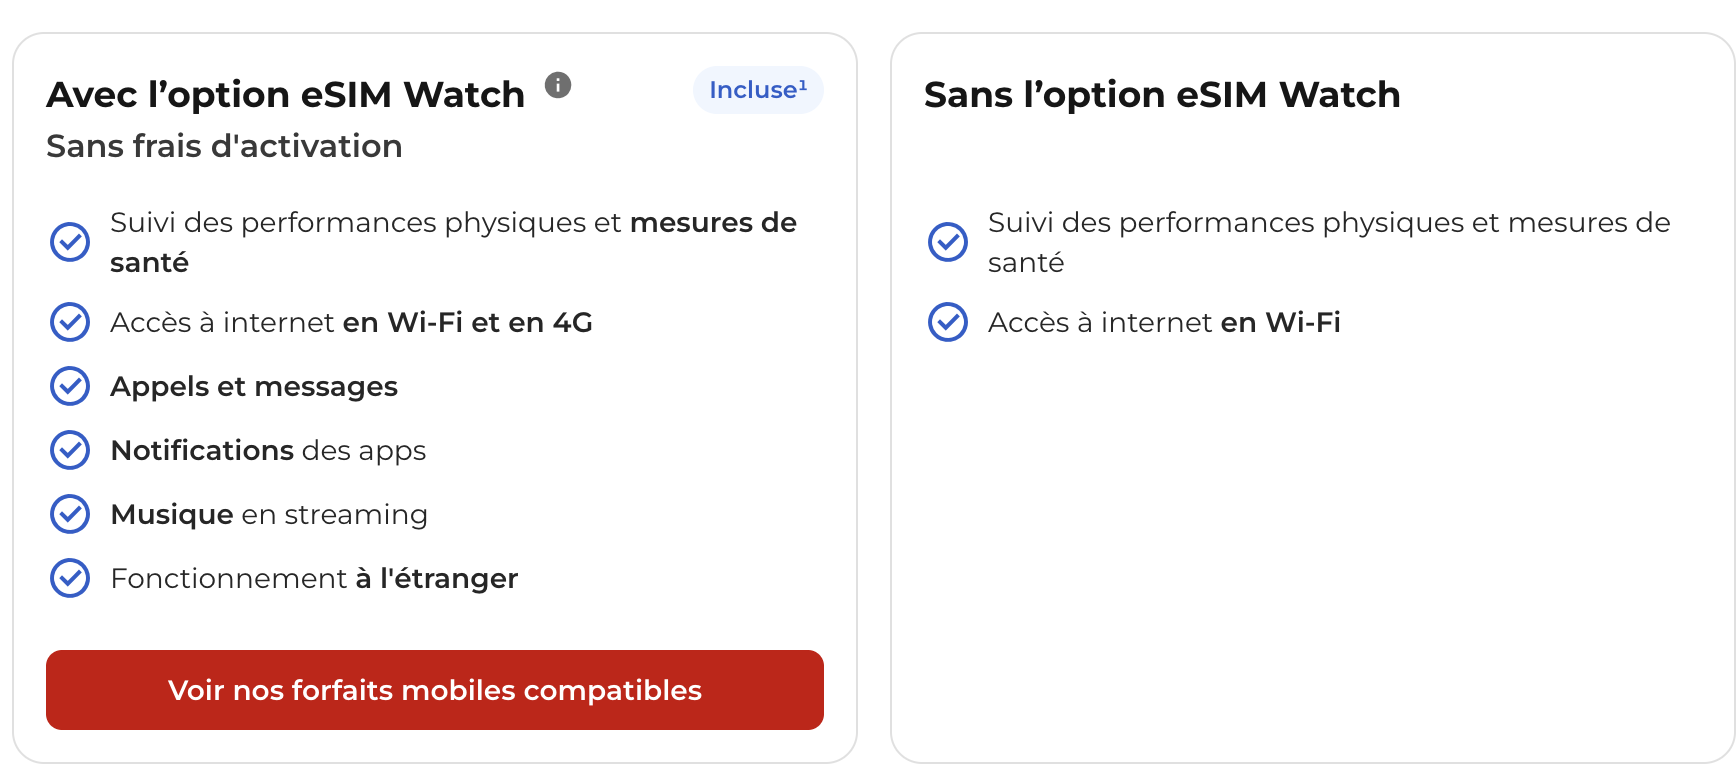Click the health tracking checkmark in the "Sans l'option" card
This screenshot has width=1736, height=778.
pos(948,242)
